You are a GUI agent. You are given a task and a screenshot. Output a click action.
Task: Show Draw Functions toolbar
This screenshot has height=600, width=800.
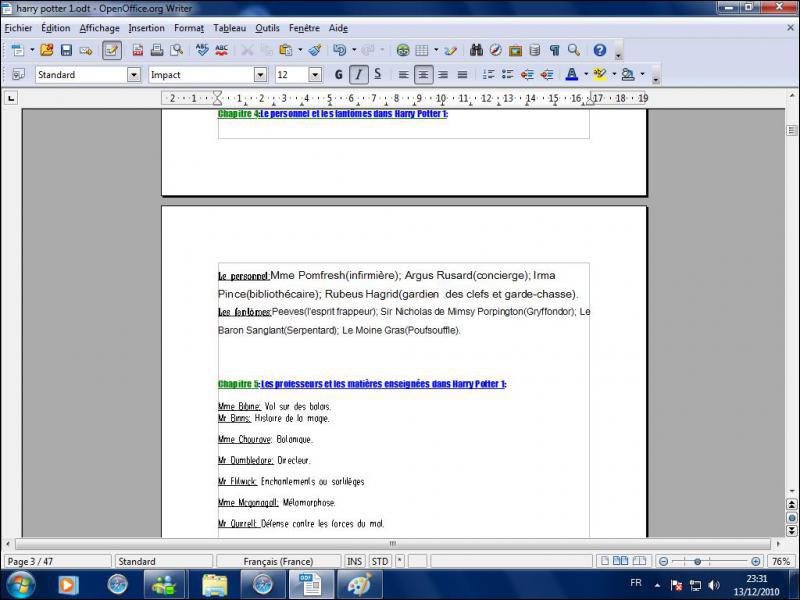(x=451, y=50)
